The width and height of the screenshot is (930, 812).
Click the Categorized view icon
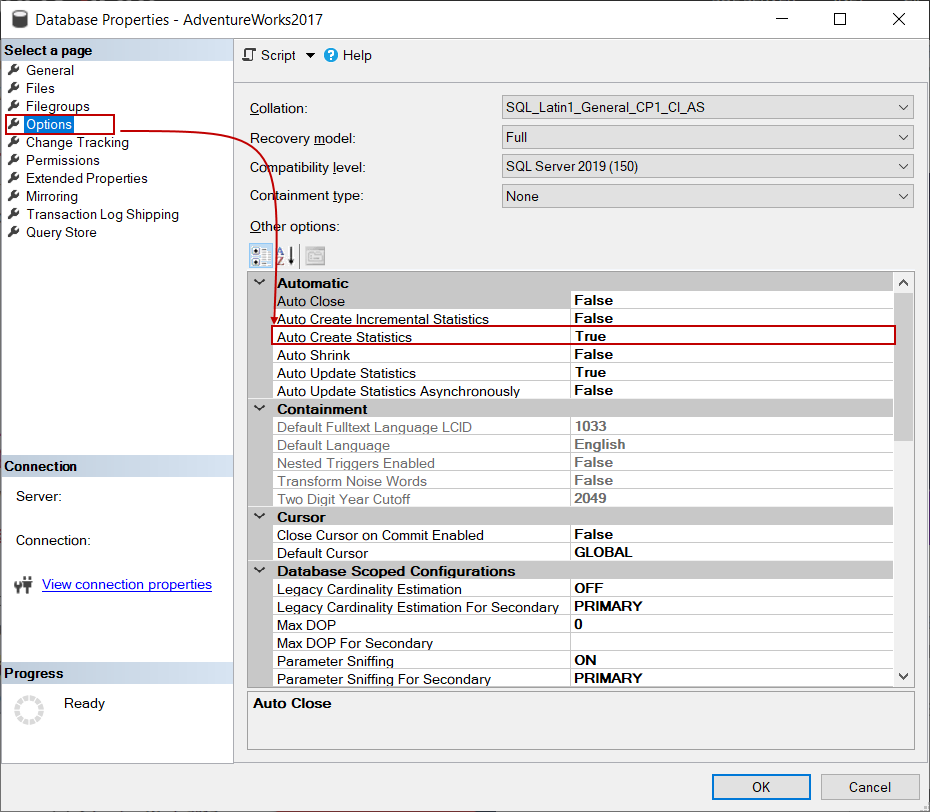[260, 256]
